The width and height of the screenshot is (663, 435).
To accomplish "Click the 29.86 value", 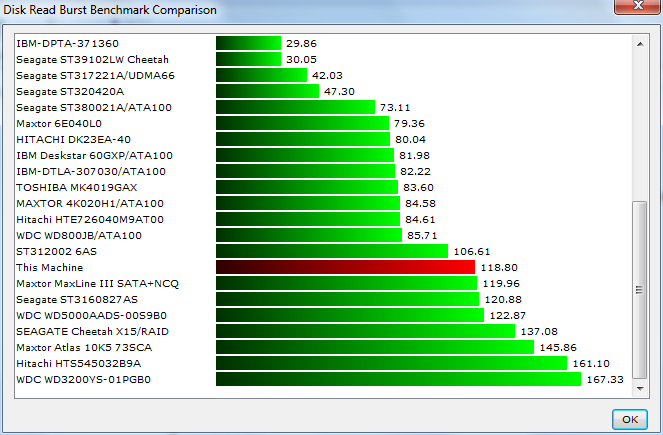I will coord(301,44).
